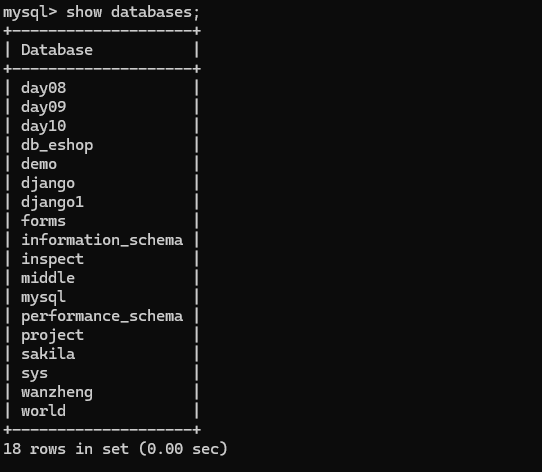Viewport: 542px width, 472px height.
Task: Select the project database name
Action: coord(53,335)
